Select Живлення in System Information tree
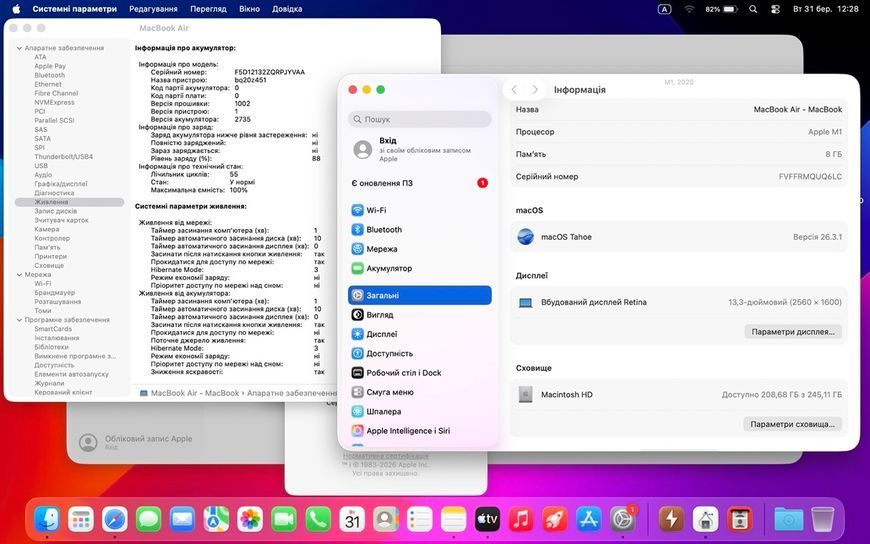 69,203
